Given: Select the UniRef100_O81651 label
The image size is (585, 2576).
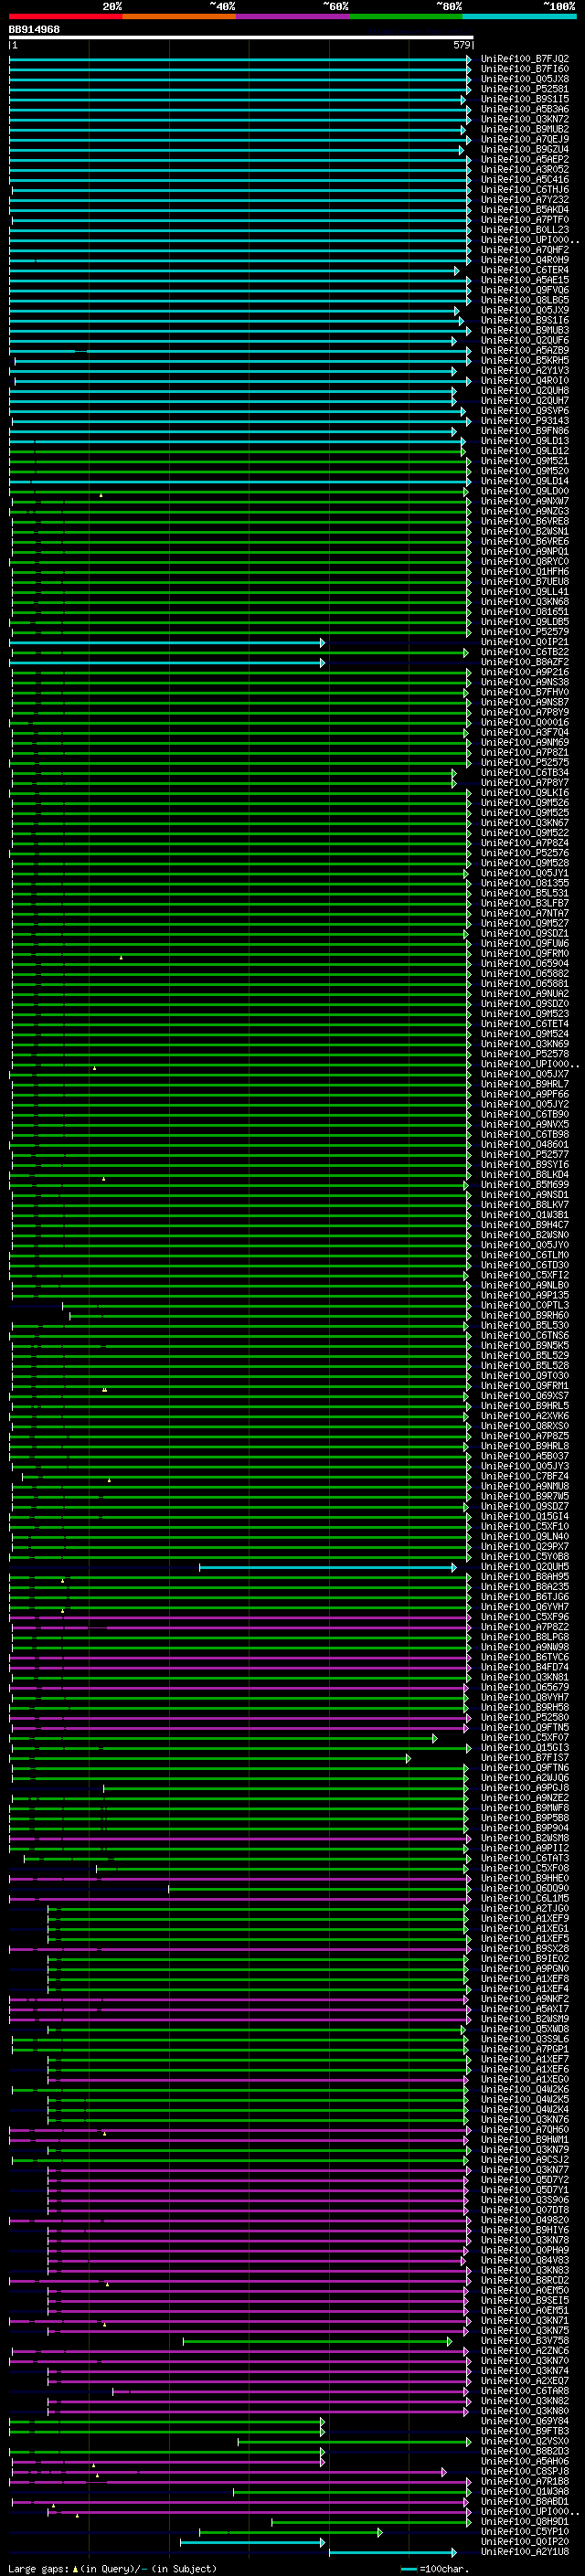Looking at the screenshot, I should [525, 611].
